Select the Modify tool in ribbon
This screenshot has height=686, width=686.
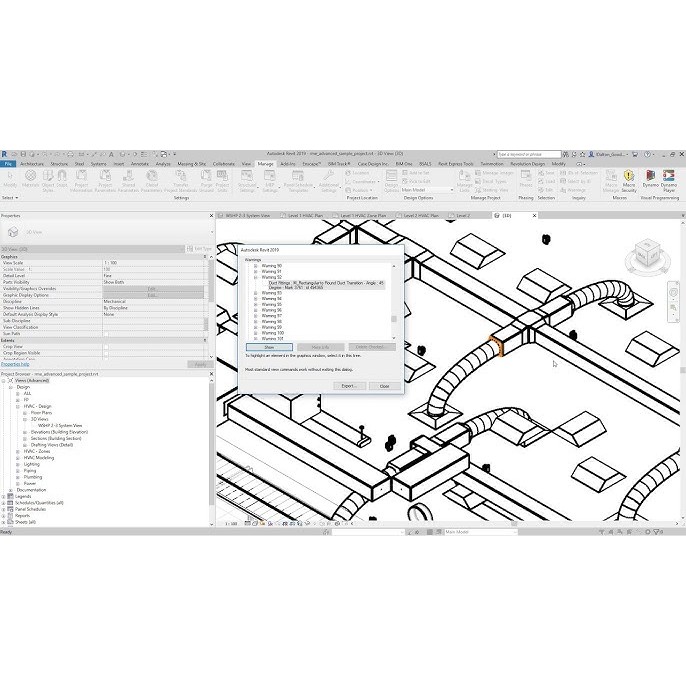click(10, 179)
